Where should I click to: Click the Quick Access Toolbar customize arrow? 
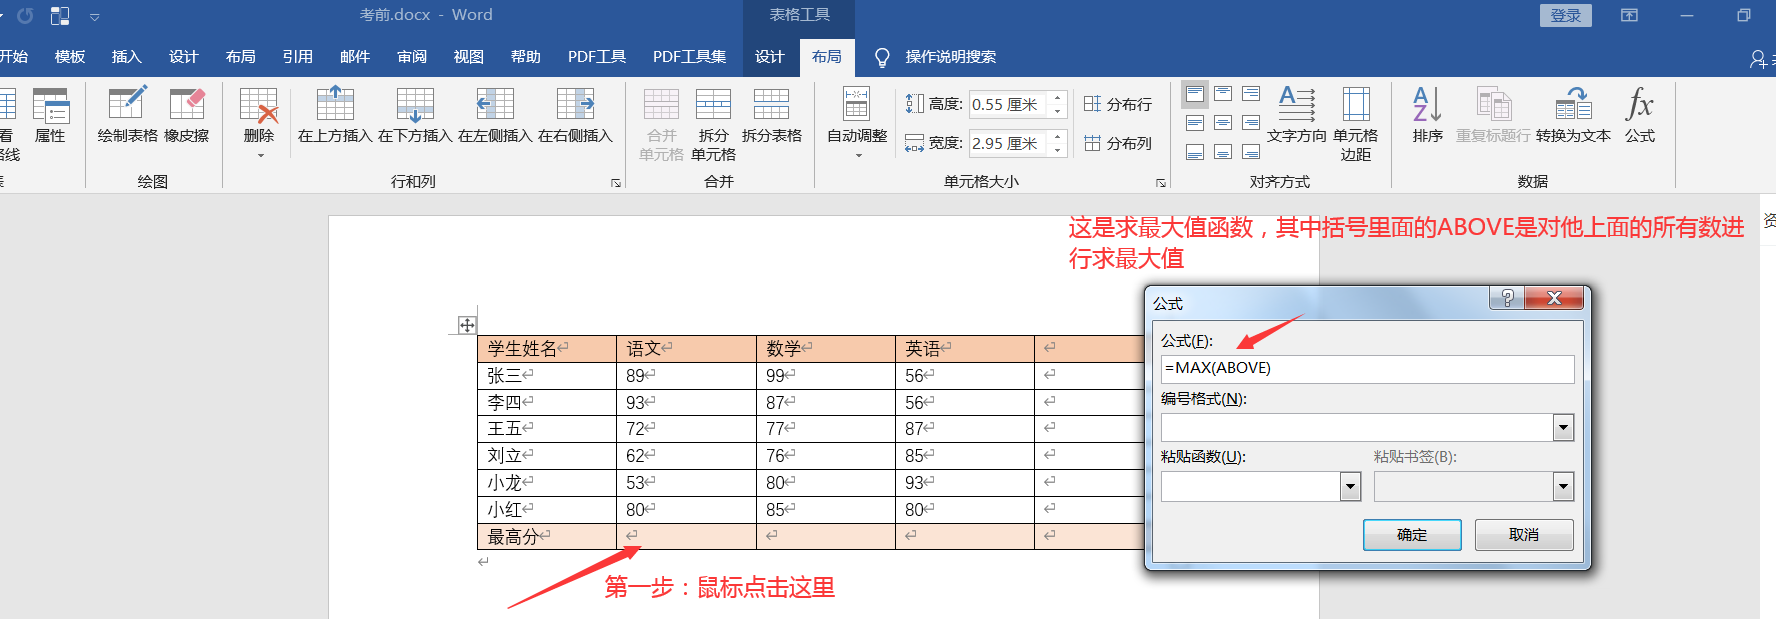(95, 16)
